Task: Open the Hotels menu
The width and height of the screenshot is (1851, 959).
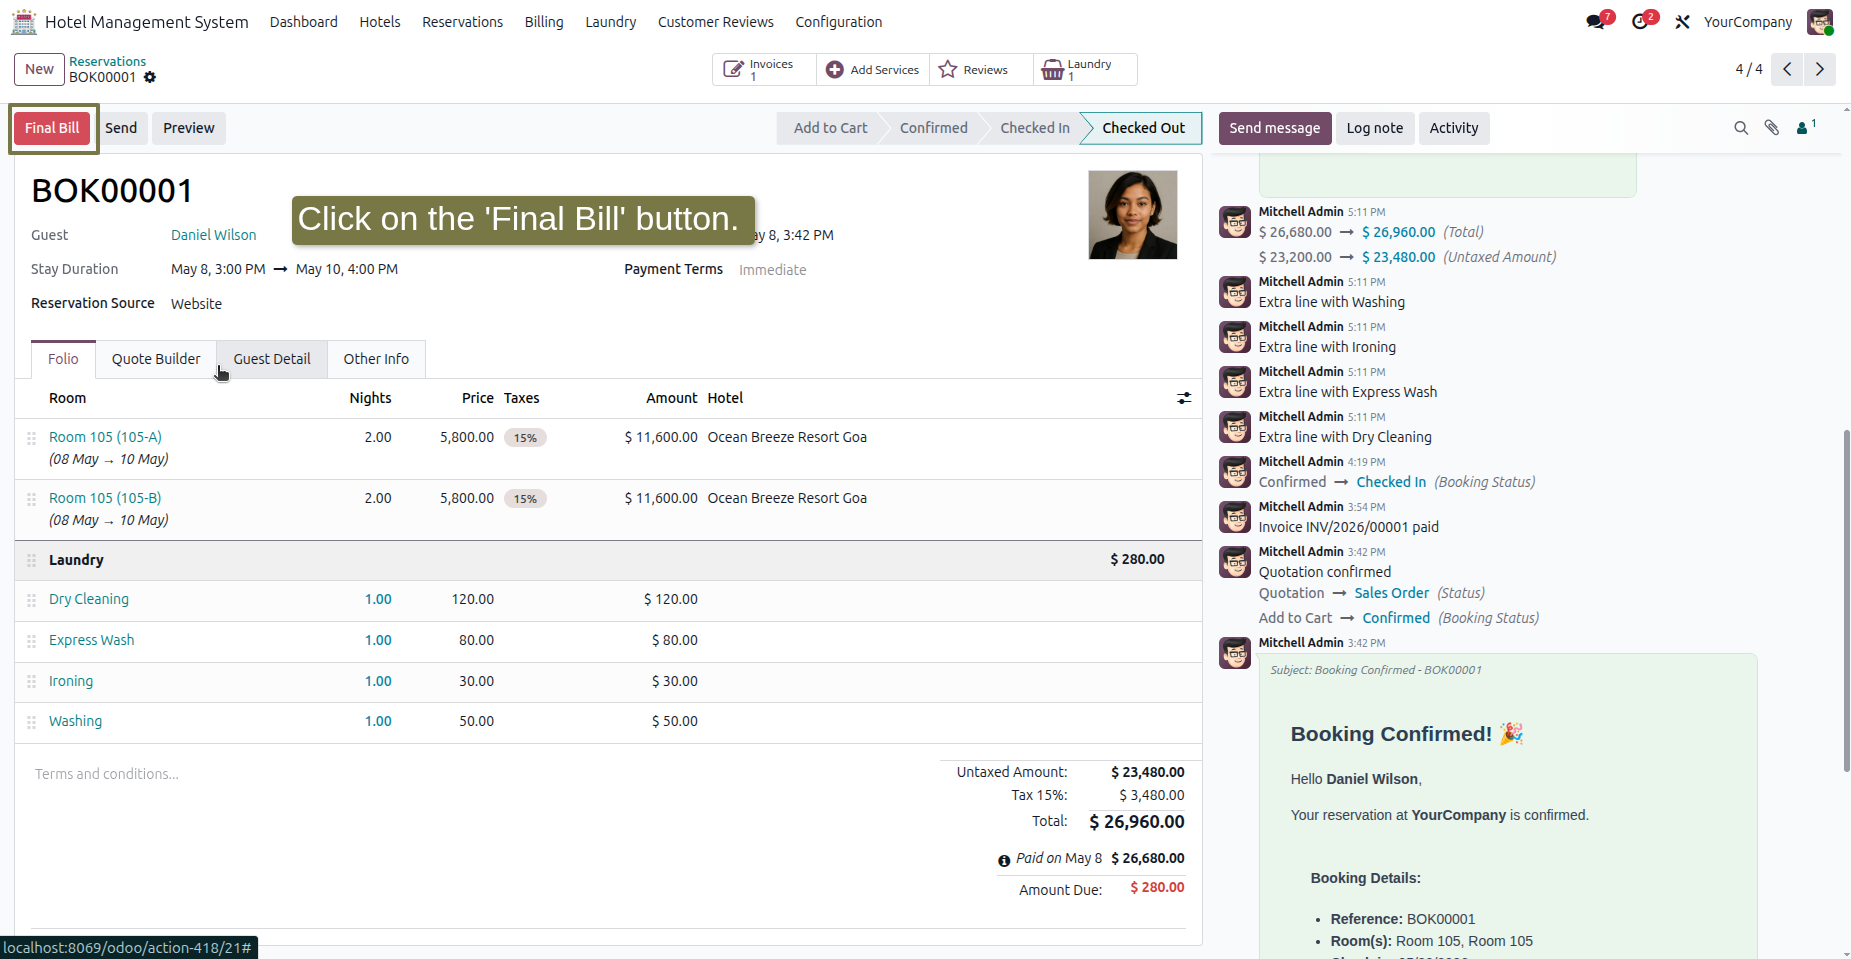Action: click(380, 22)
